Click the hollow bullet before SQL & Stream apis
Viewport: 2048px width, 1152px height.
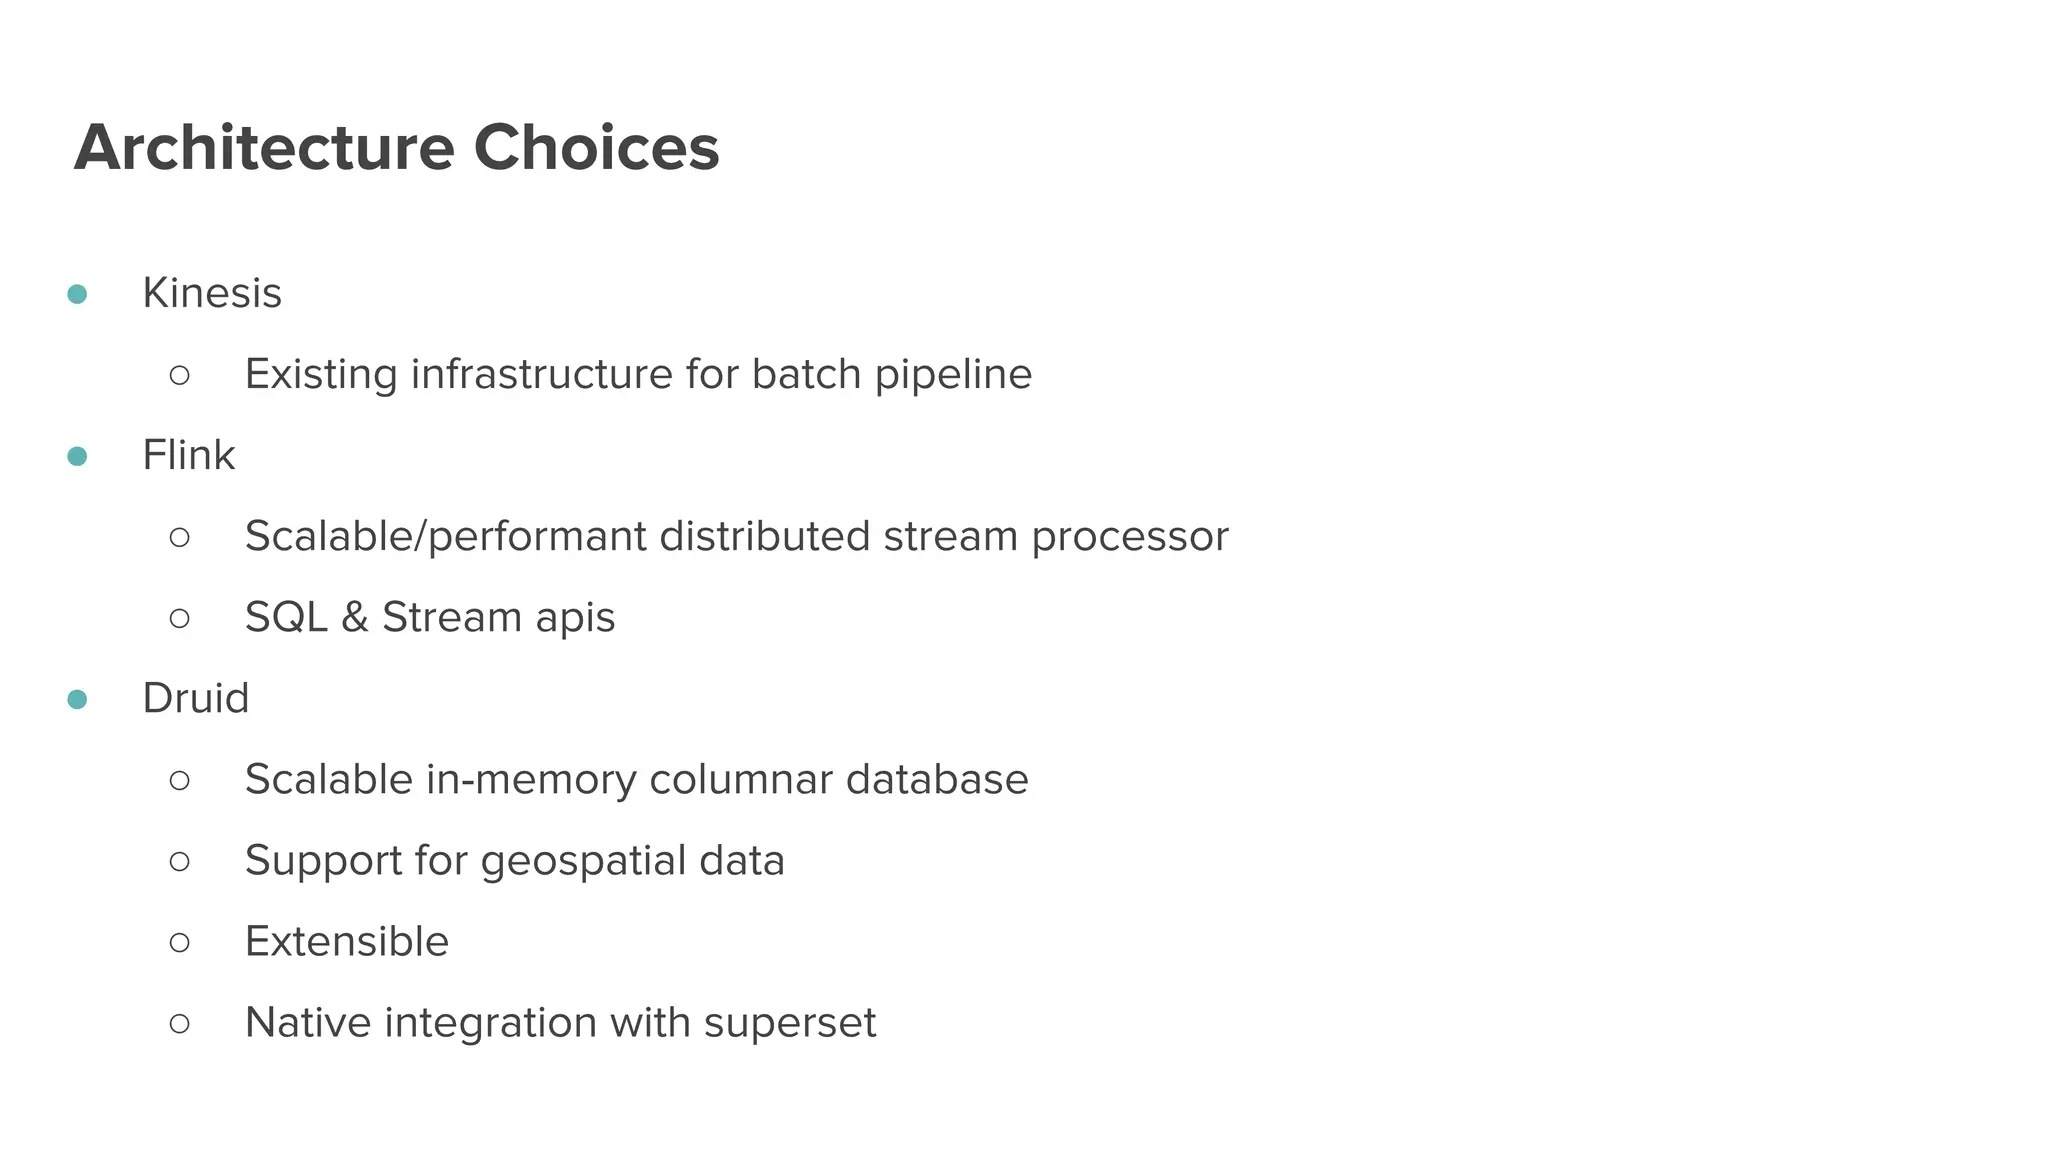(x=180, y=618)
